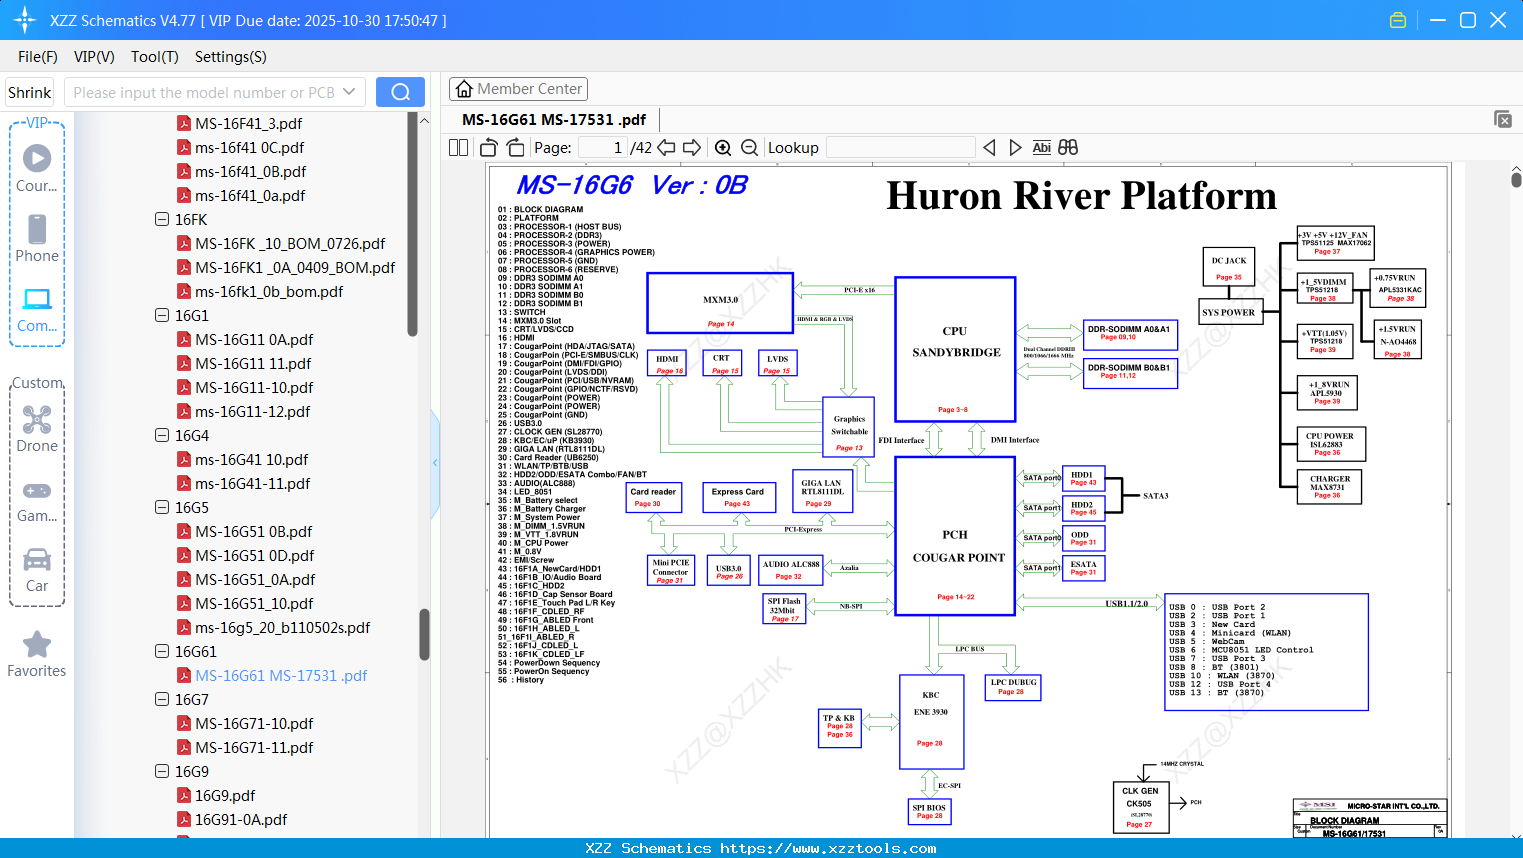
Task: Collapse the 16G1 folder
Action: 162,315
